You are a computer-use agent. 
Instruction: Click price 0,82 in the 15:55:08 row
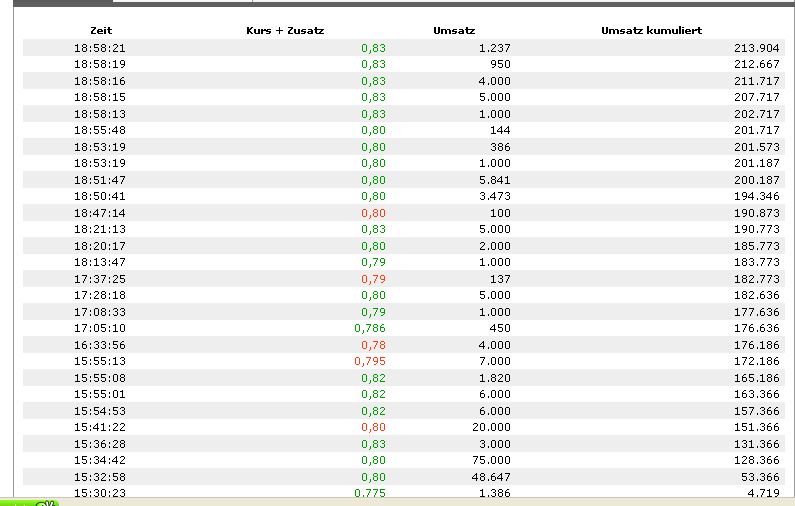[374, 377]
